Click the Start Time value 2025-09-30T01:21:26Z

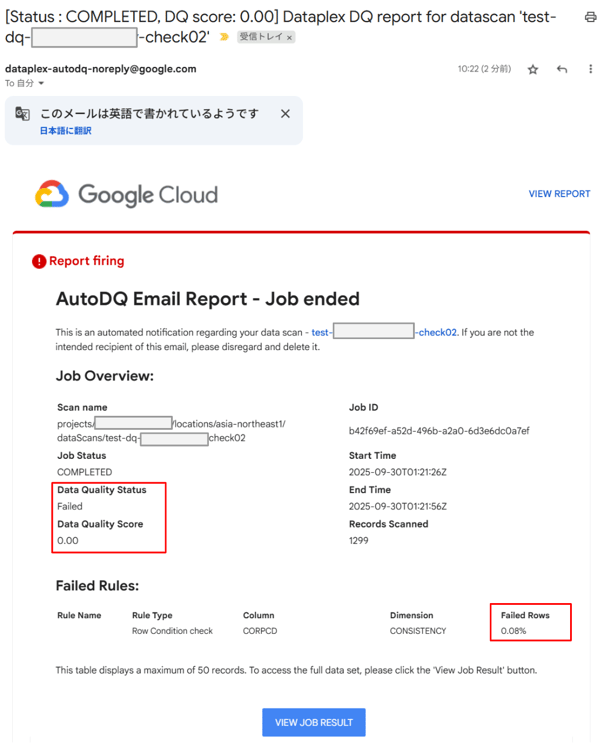tap(397, 472)
